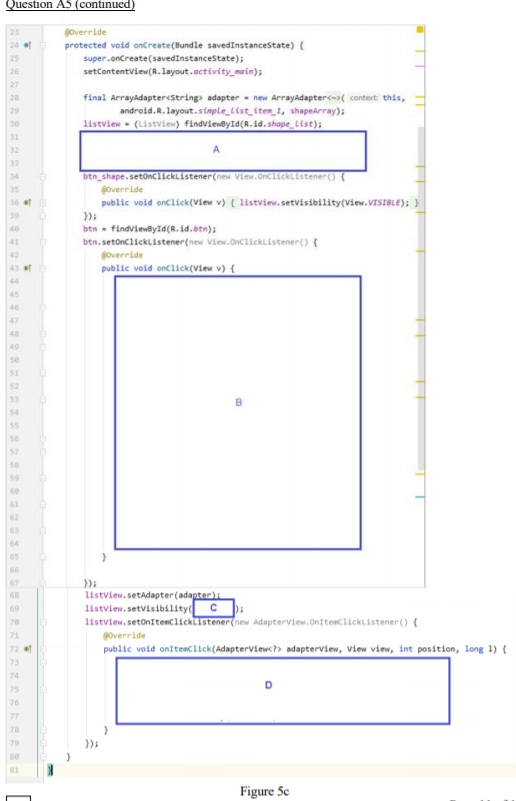This screenshot has width=516, height=801.
Task: Collapse the setOnItemClickListener fold marker on line 70
Action: [x=43, y=622]
